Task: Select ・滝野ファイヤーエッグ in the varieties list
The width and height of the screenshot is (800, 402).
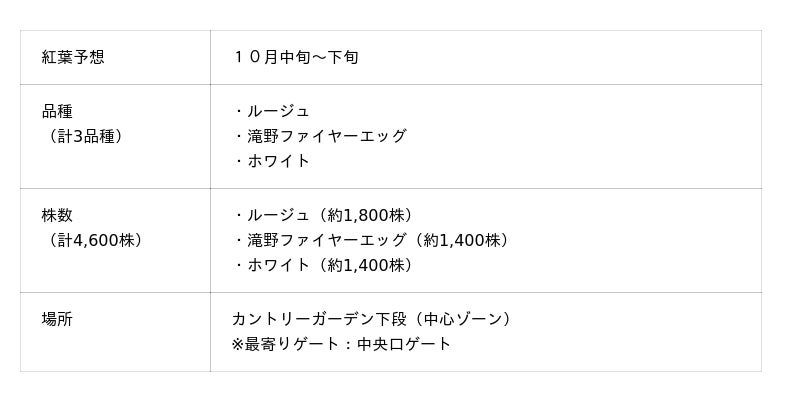Action: (319, 136)
